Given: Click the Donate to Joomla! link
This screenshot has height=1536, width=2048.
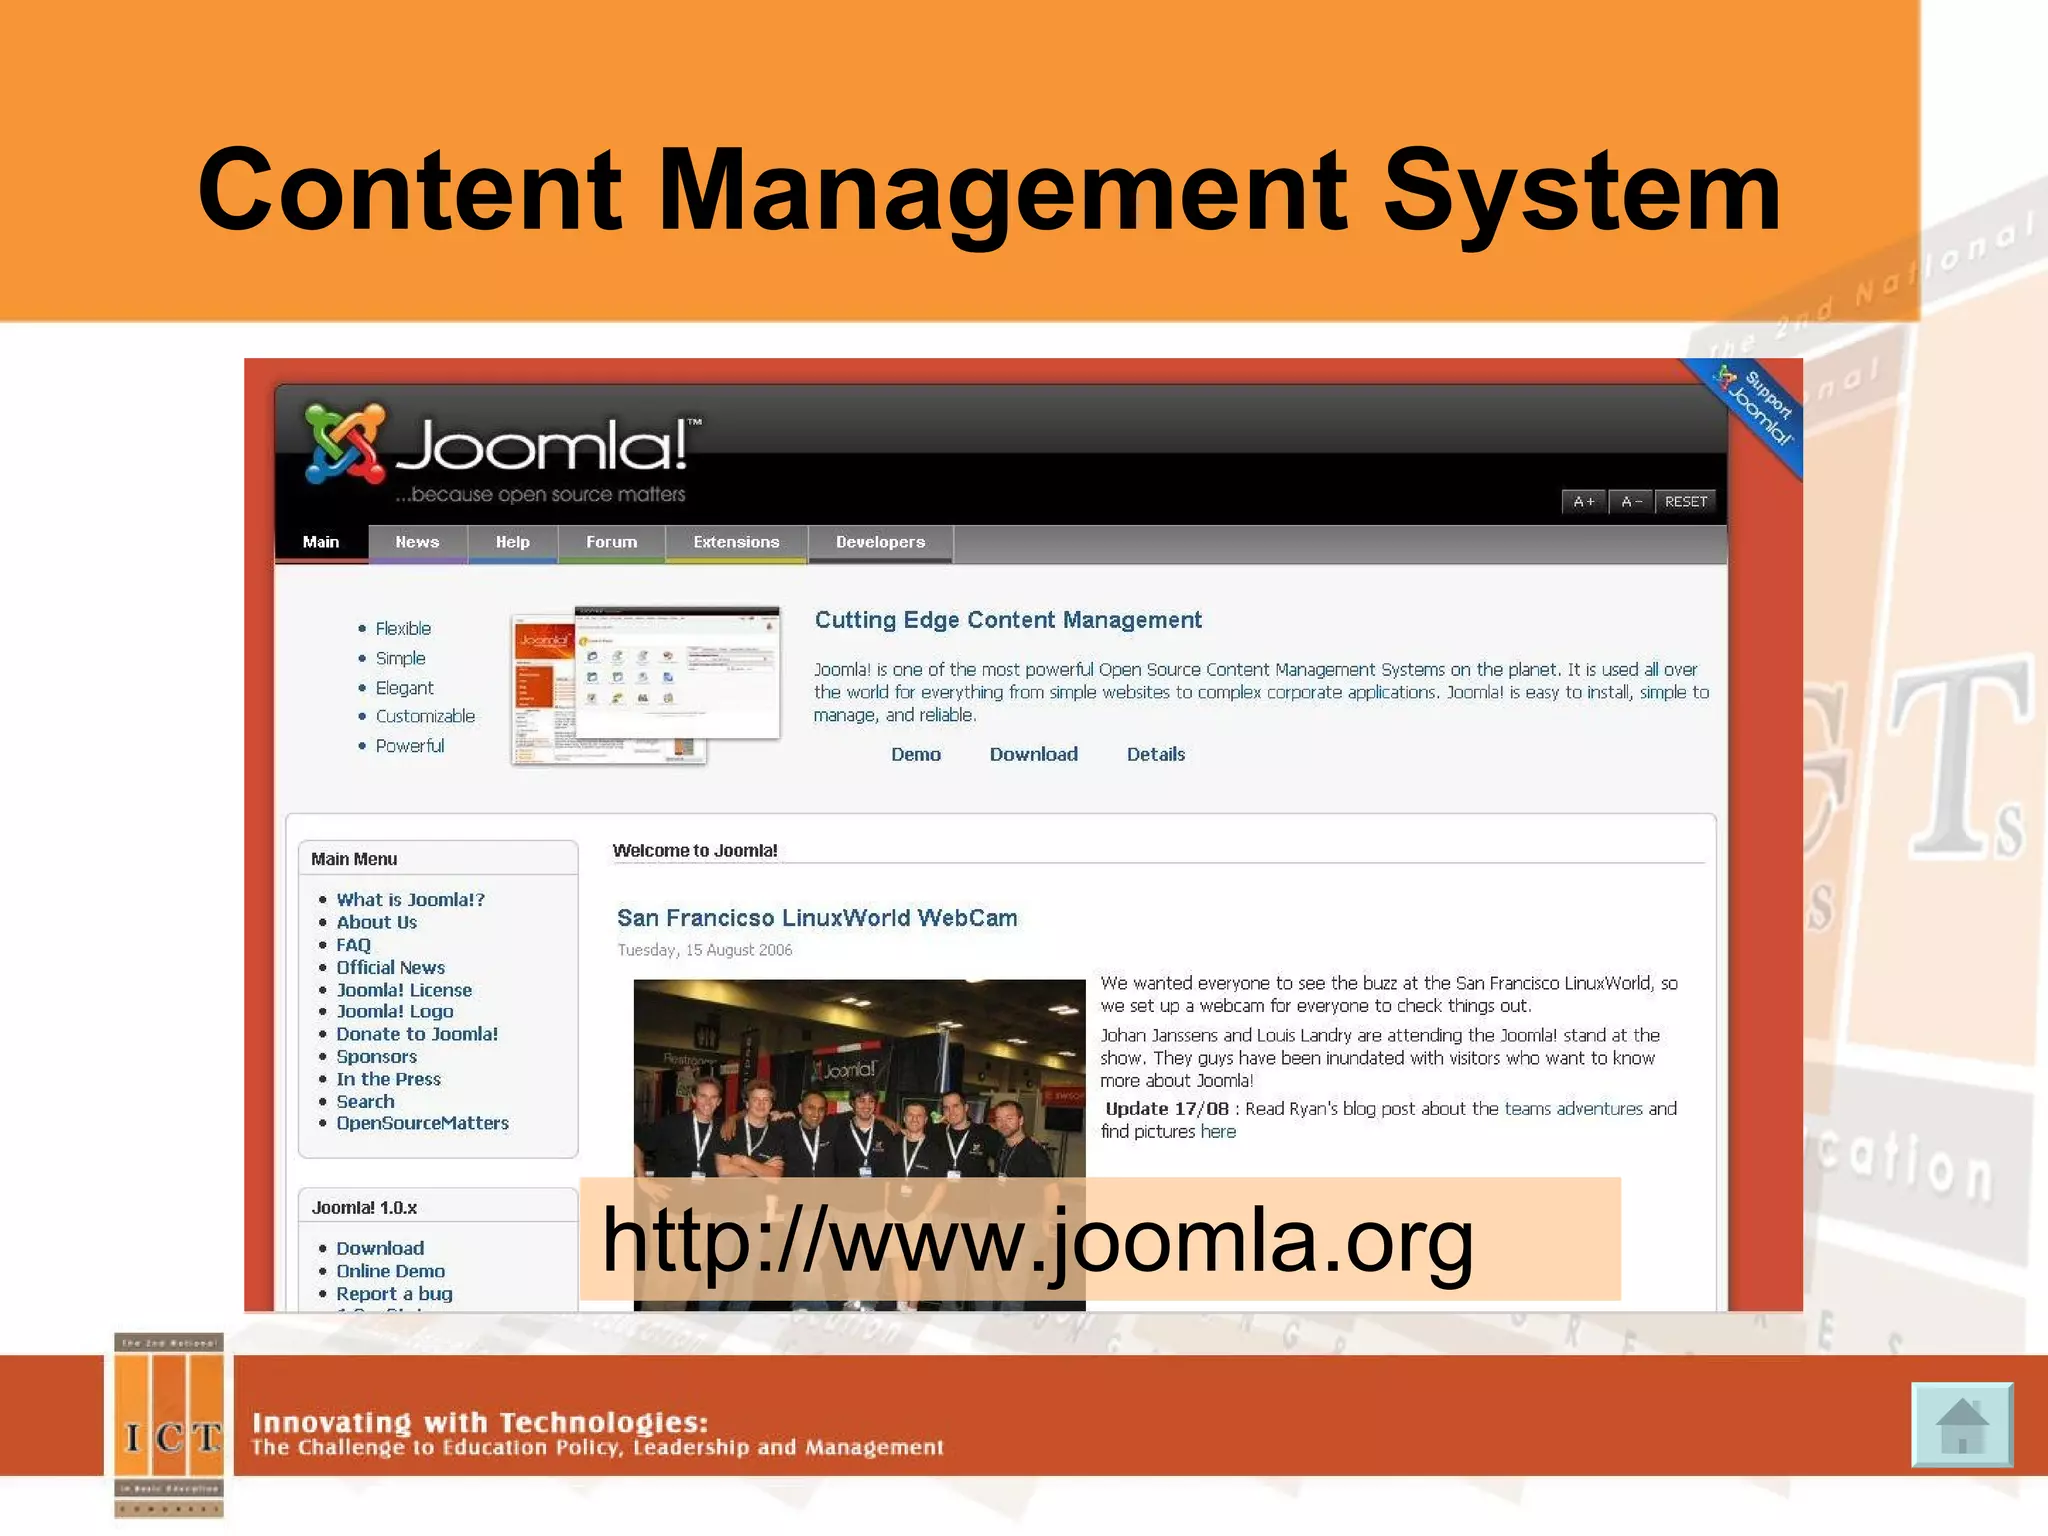Looking at the screenshot, I should [x=416, y=1034].
